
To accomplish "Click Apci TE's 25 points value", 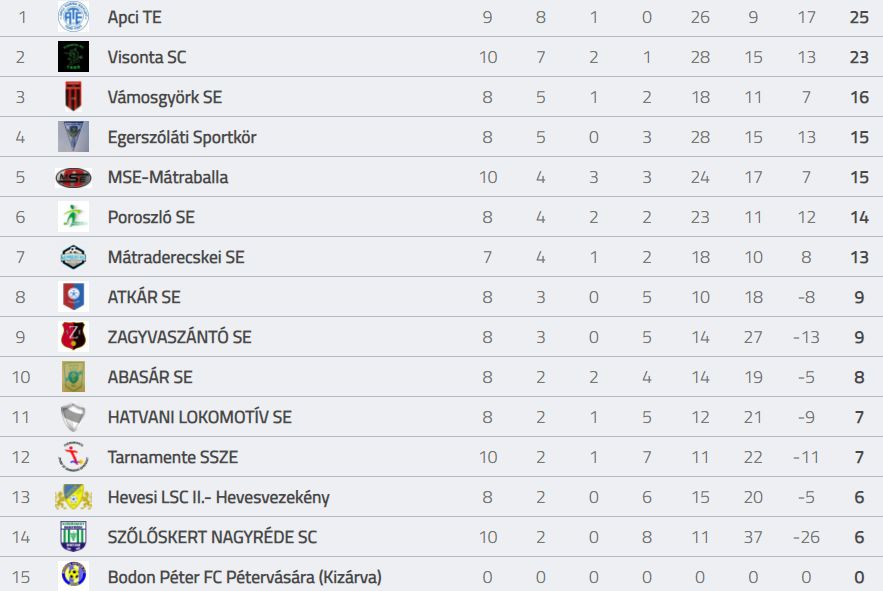I will pos(859,17).
